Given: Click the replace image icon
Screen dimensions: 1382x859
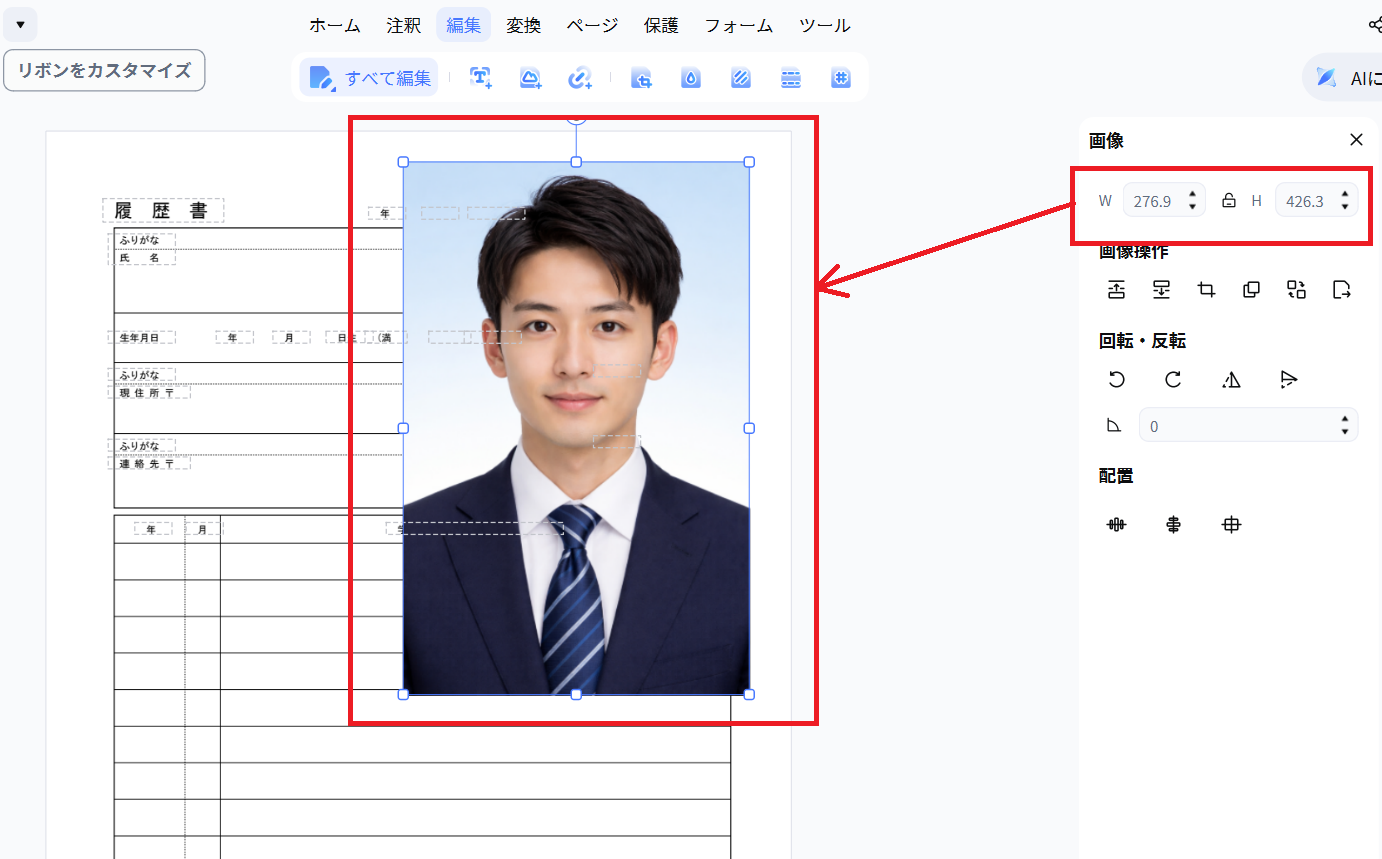Looking at the screenshot, I should [x=1297, y=290].
